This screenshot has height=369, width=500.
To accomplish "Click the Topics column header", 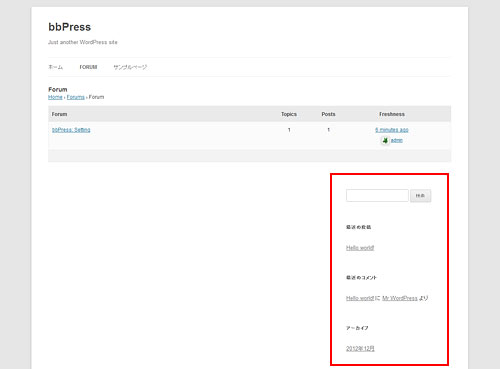I will (x=289, y=114).
